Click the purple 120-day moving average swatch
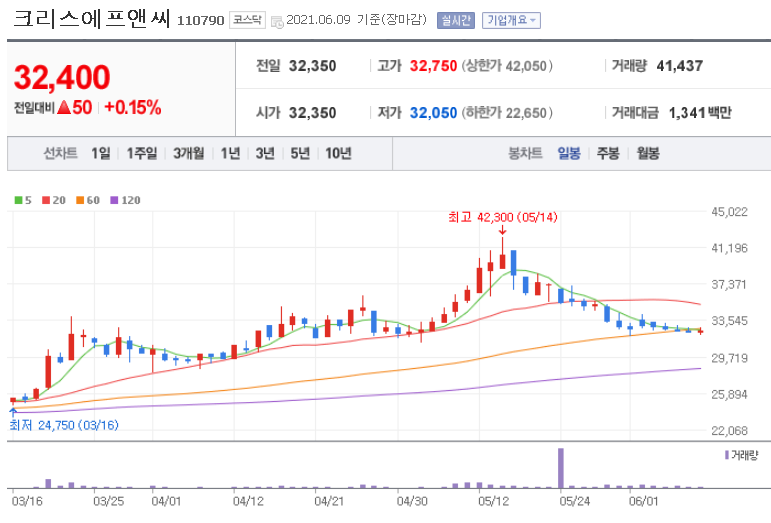Viewport: 771px width, 523px height. [x=114, y=200]
